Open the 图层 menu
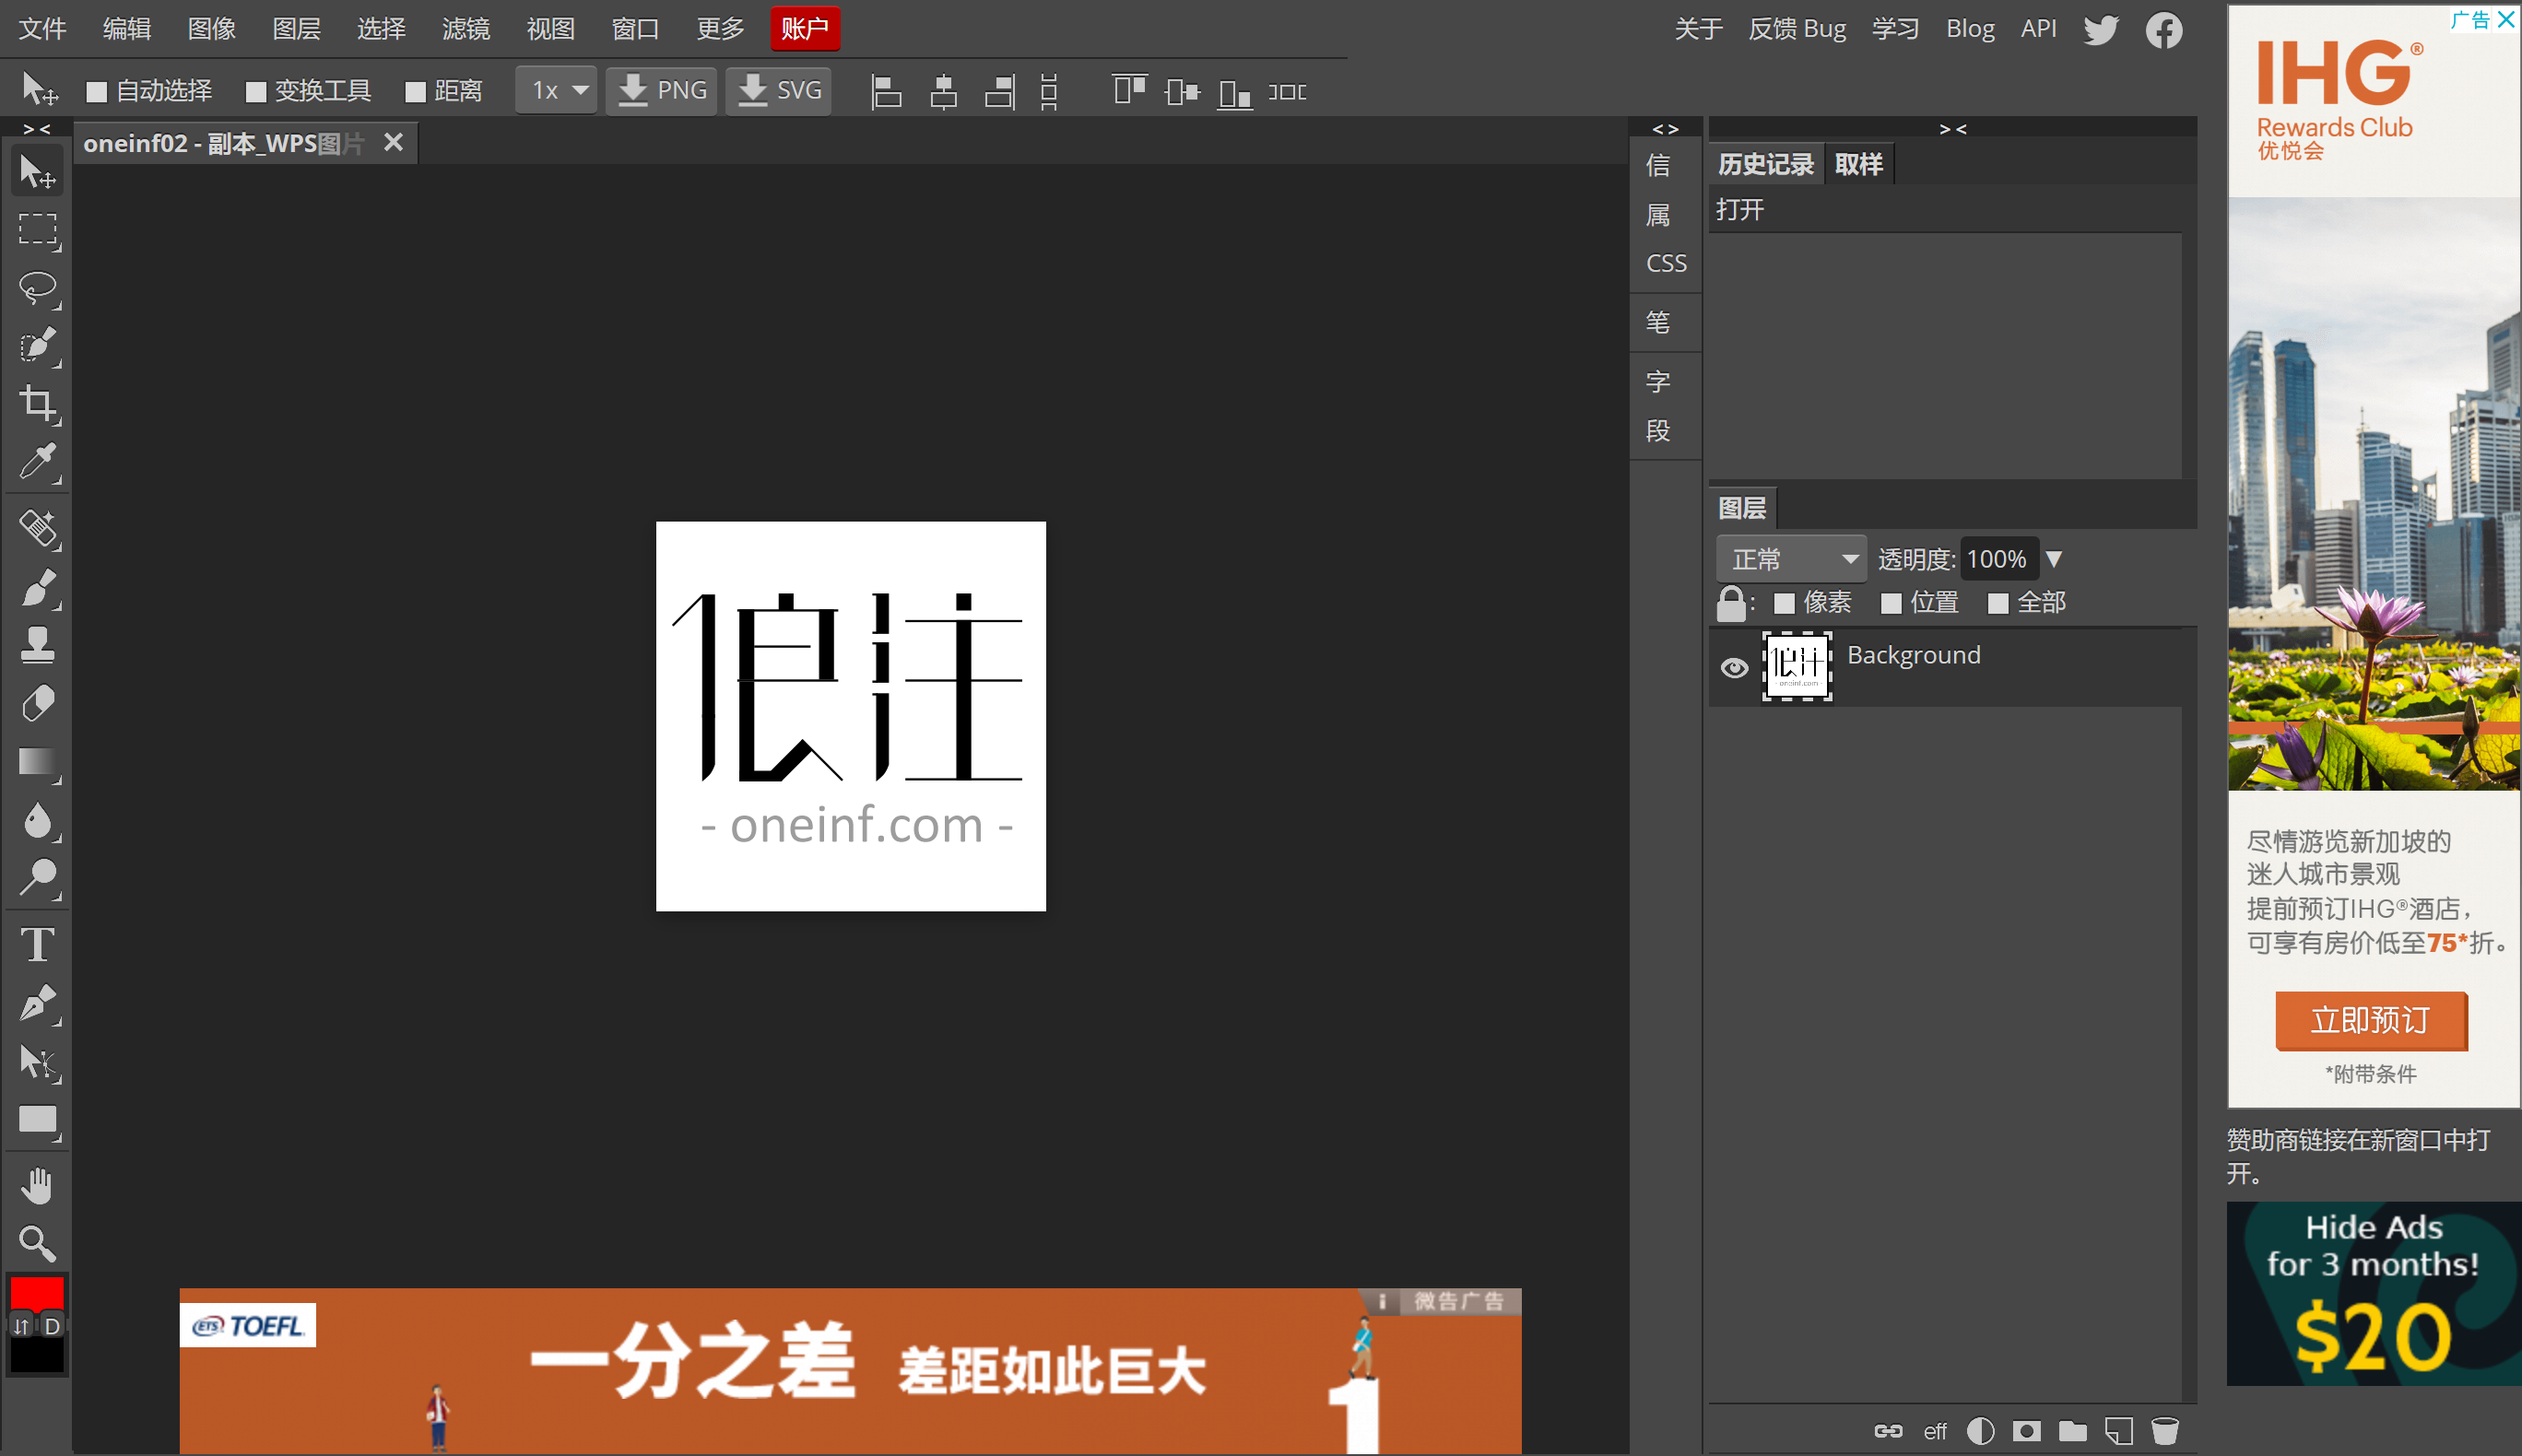2522x1456 pixels. pyautogui.click(x=297, y=29)
